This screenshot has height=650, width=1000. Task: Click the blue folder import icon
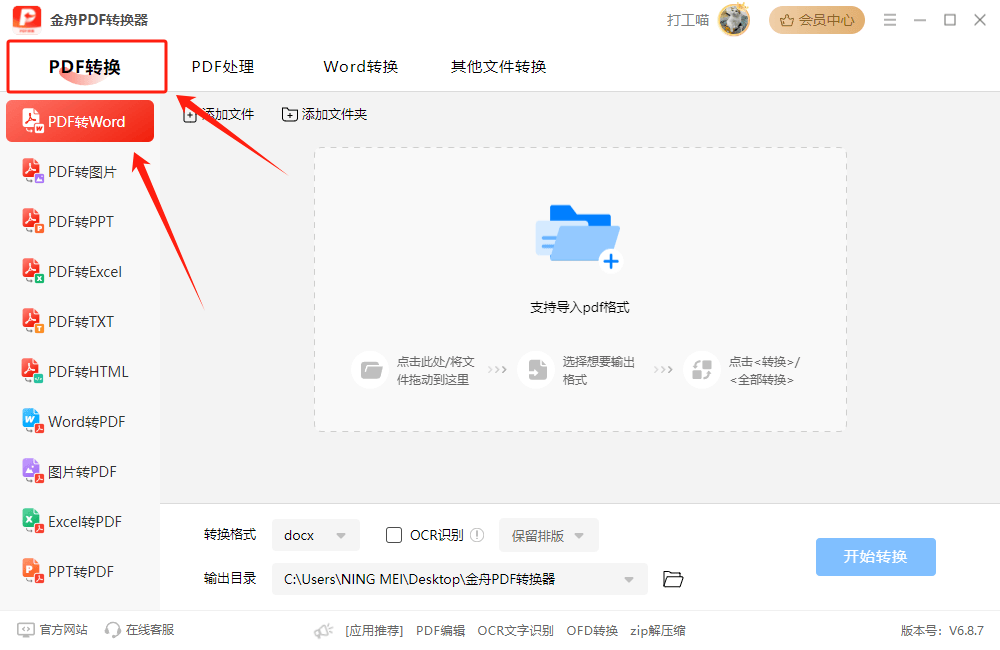click(578, 237)
